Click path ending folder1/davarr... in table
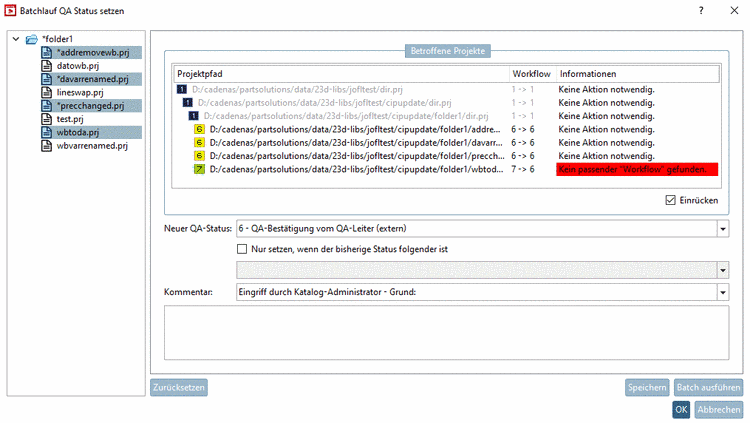Viewport: 750px width, 423px height. tap(356, 143)
